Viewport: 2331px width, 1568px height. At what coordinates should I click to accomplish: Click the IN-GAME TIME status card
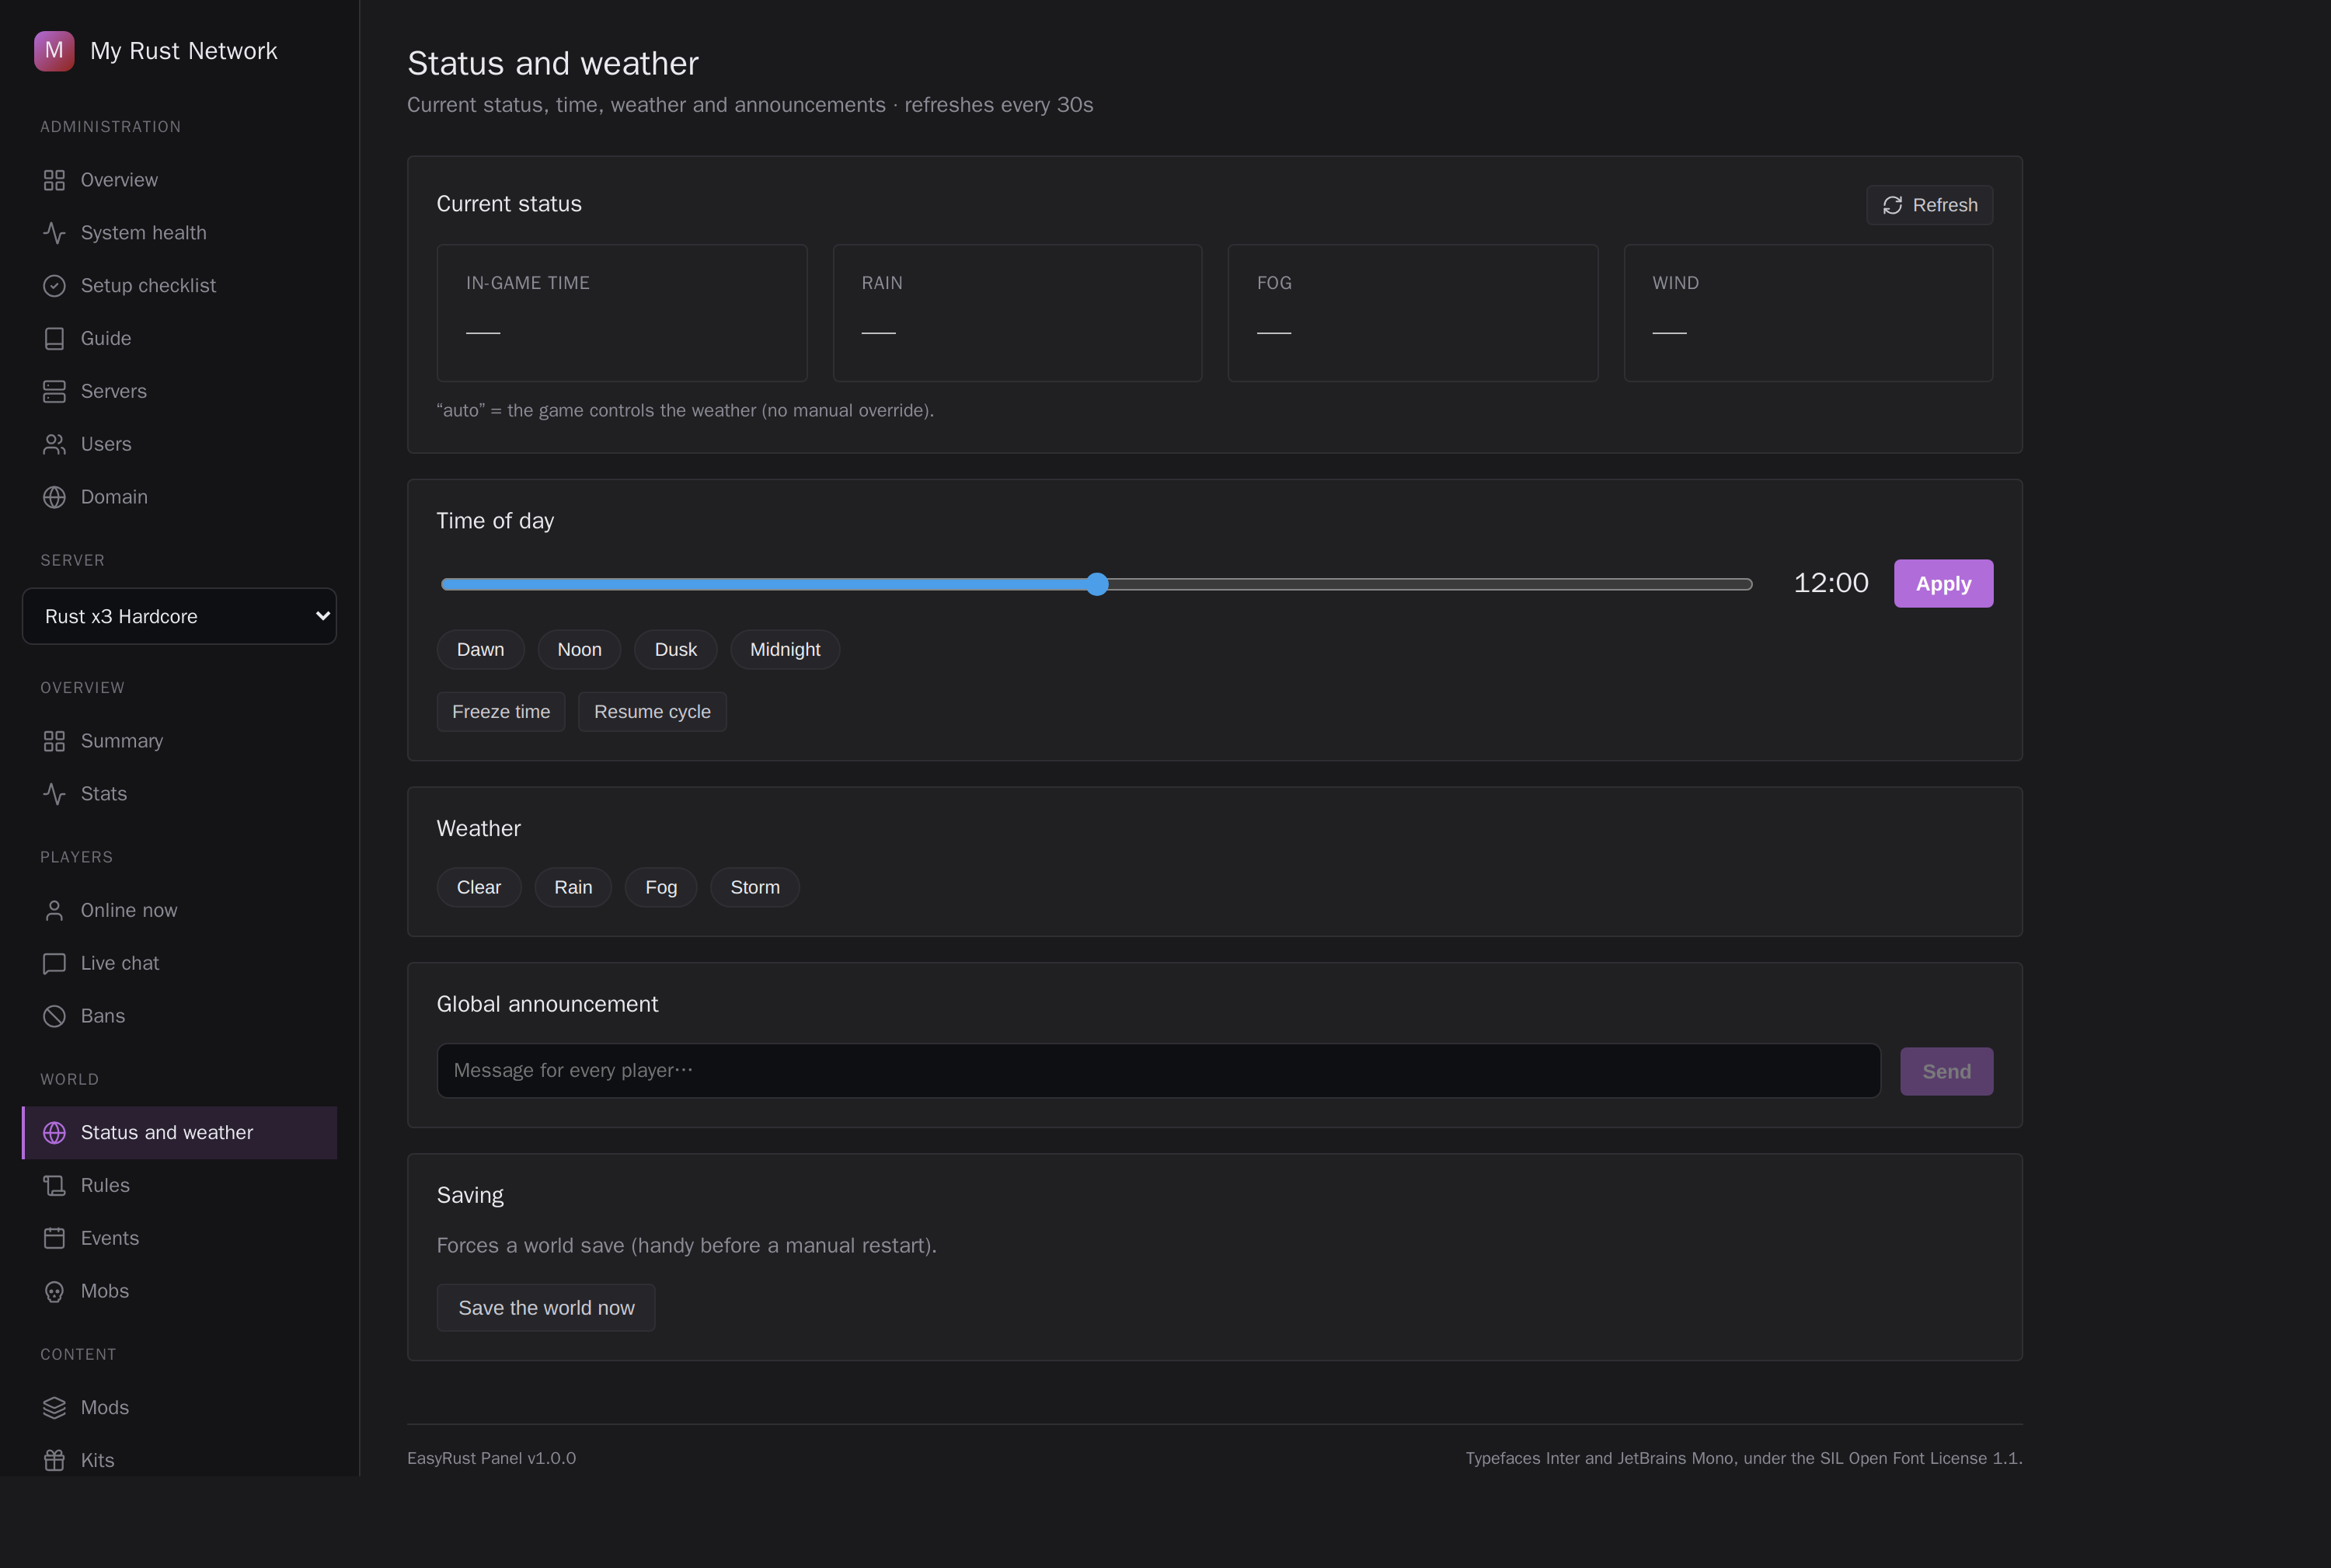622,313
